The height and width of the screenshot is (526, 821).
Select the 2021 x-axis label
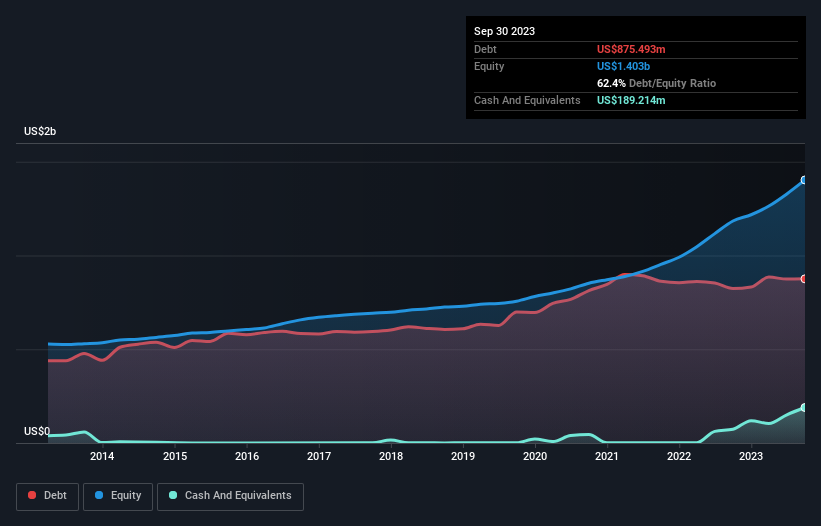607,456
